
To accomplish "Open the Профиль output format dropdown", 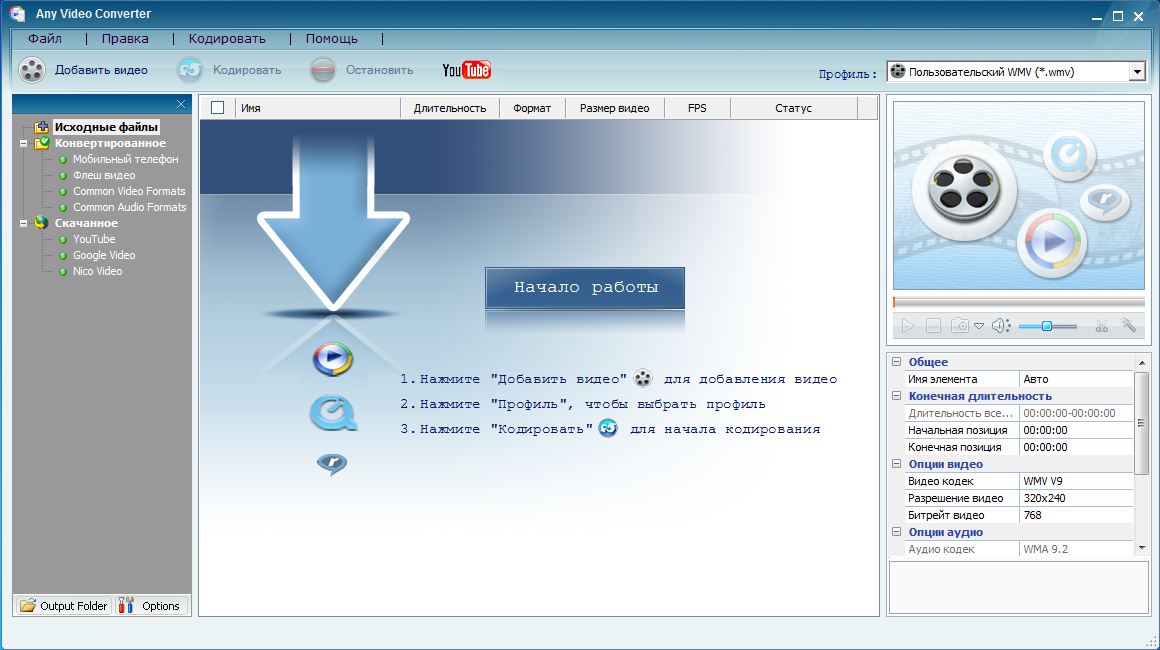I will click(x=1136, y=72).
